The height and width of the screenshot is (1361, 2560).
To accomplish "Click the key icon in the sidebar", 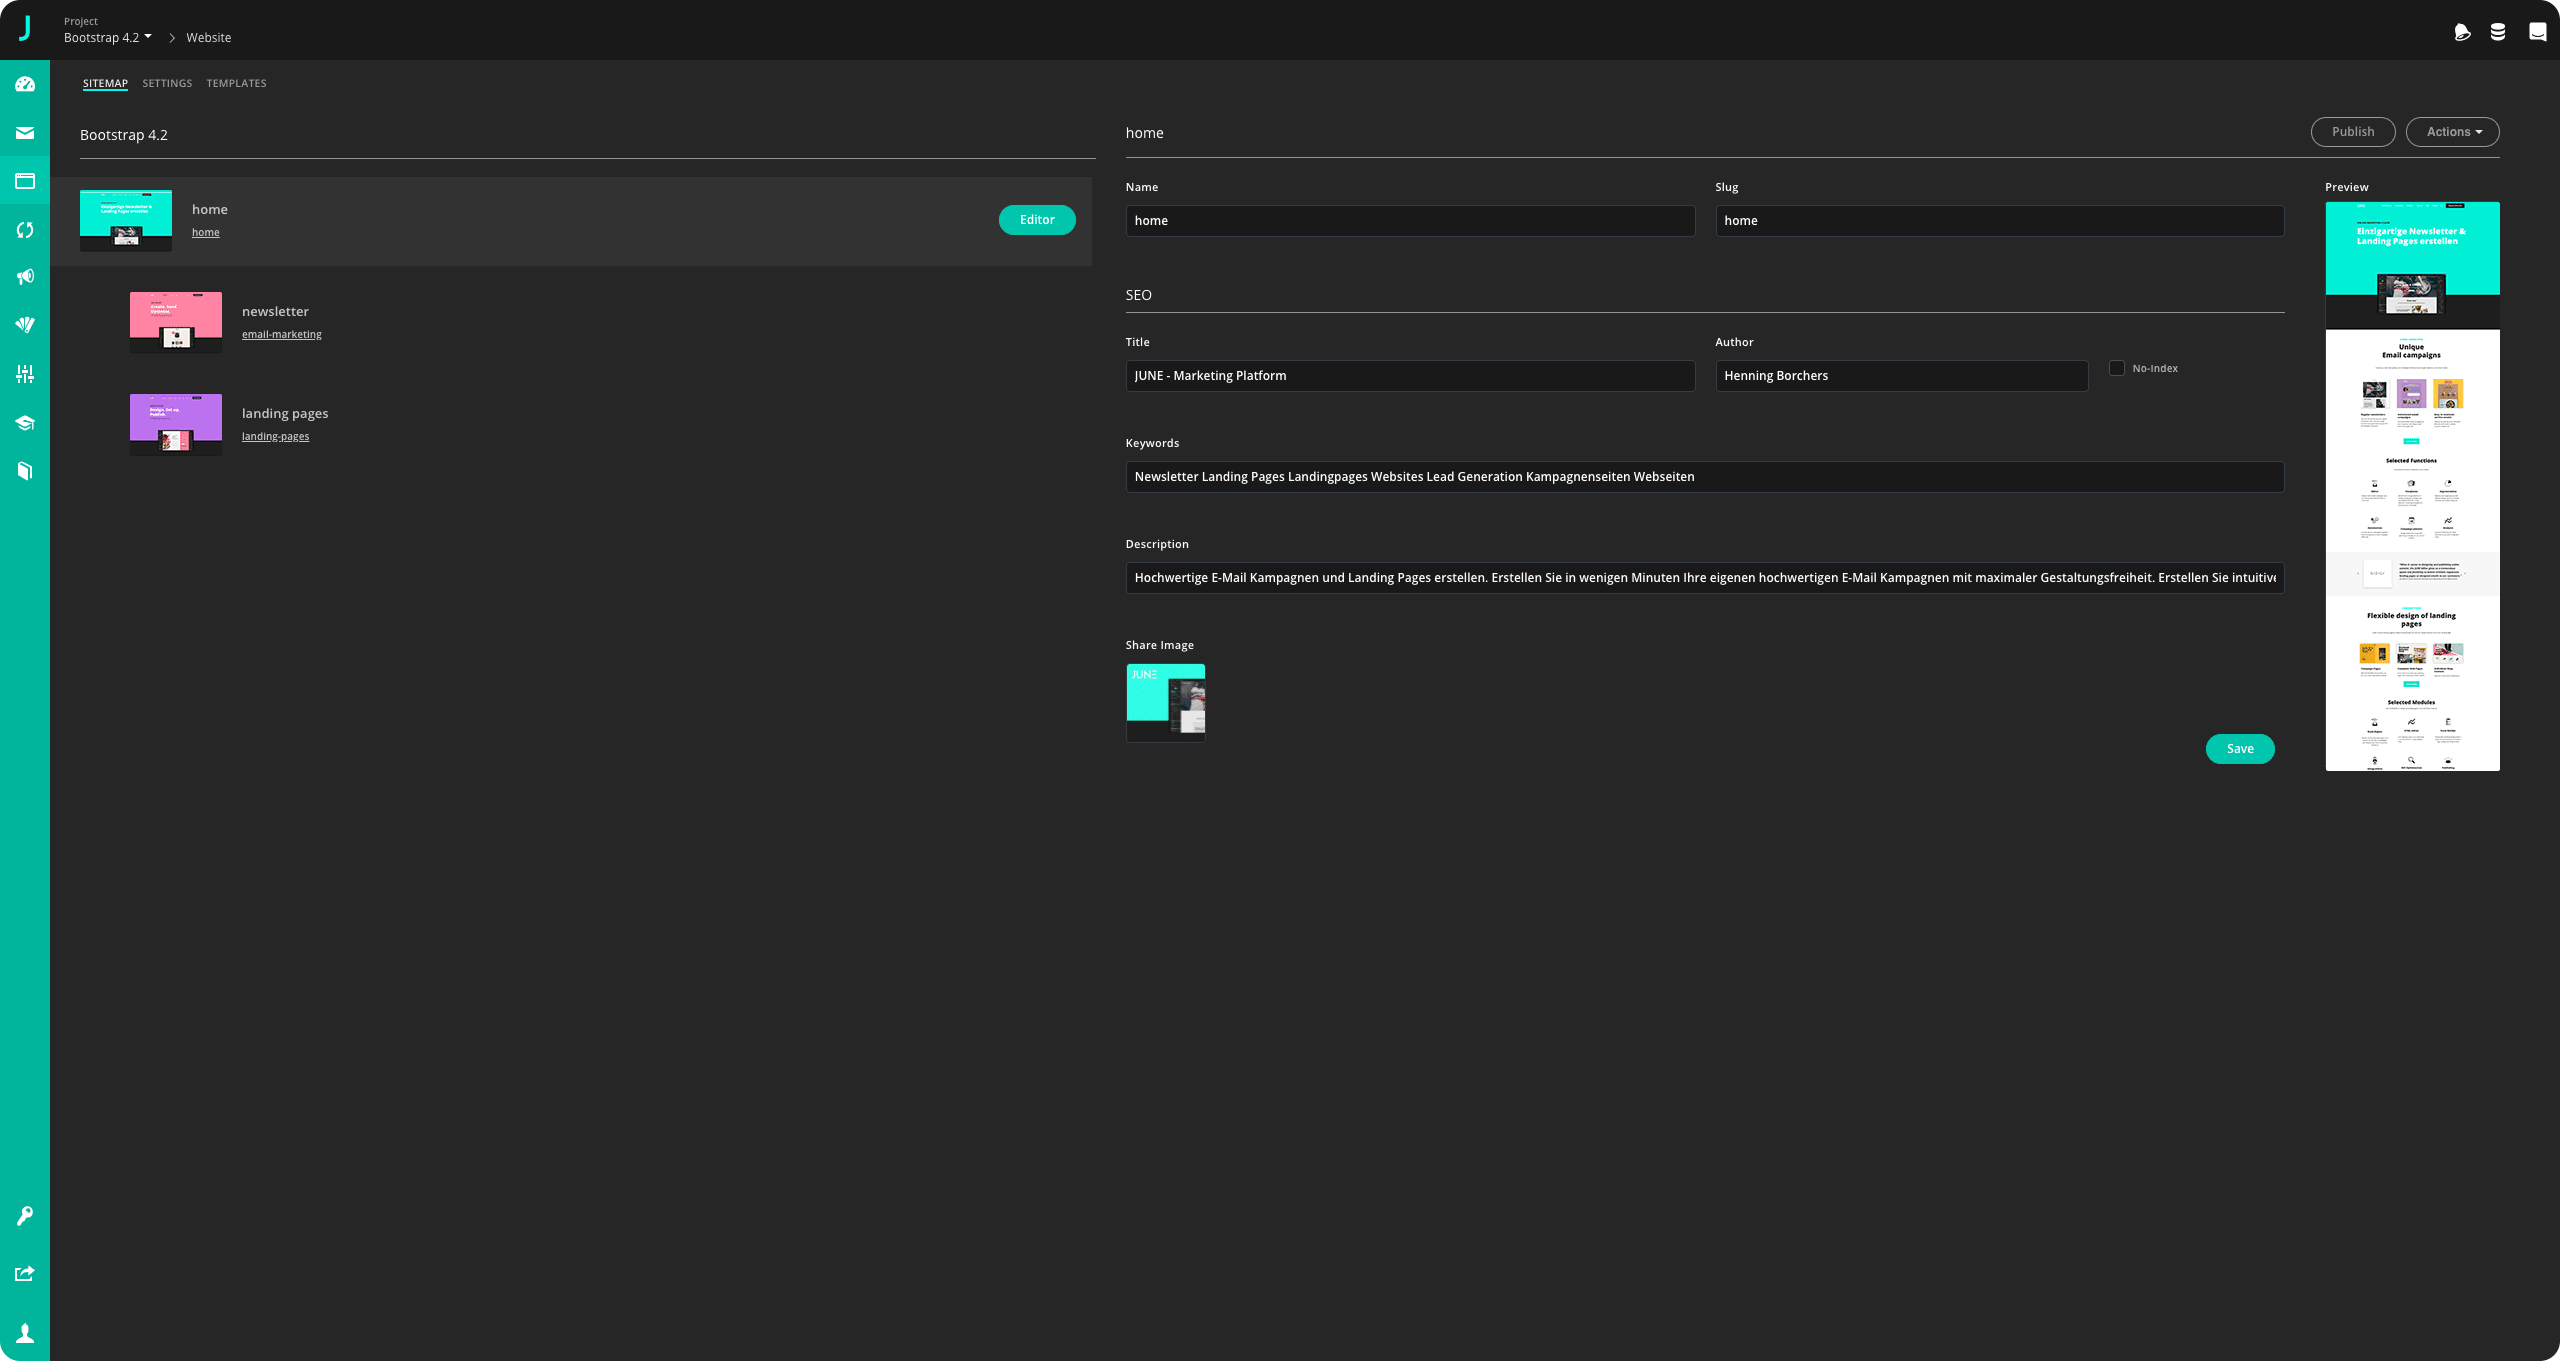I will (x=25, y=1216).
